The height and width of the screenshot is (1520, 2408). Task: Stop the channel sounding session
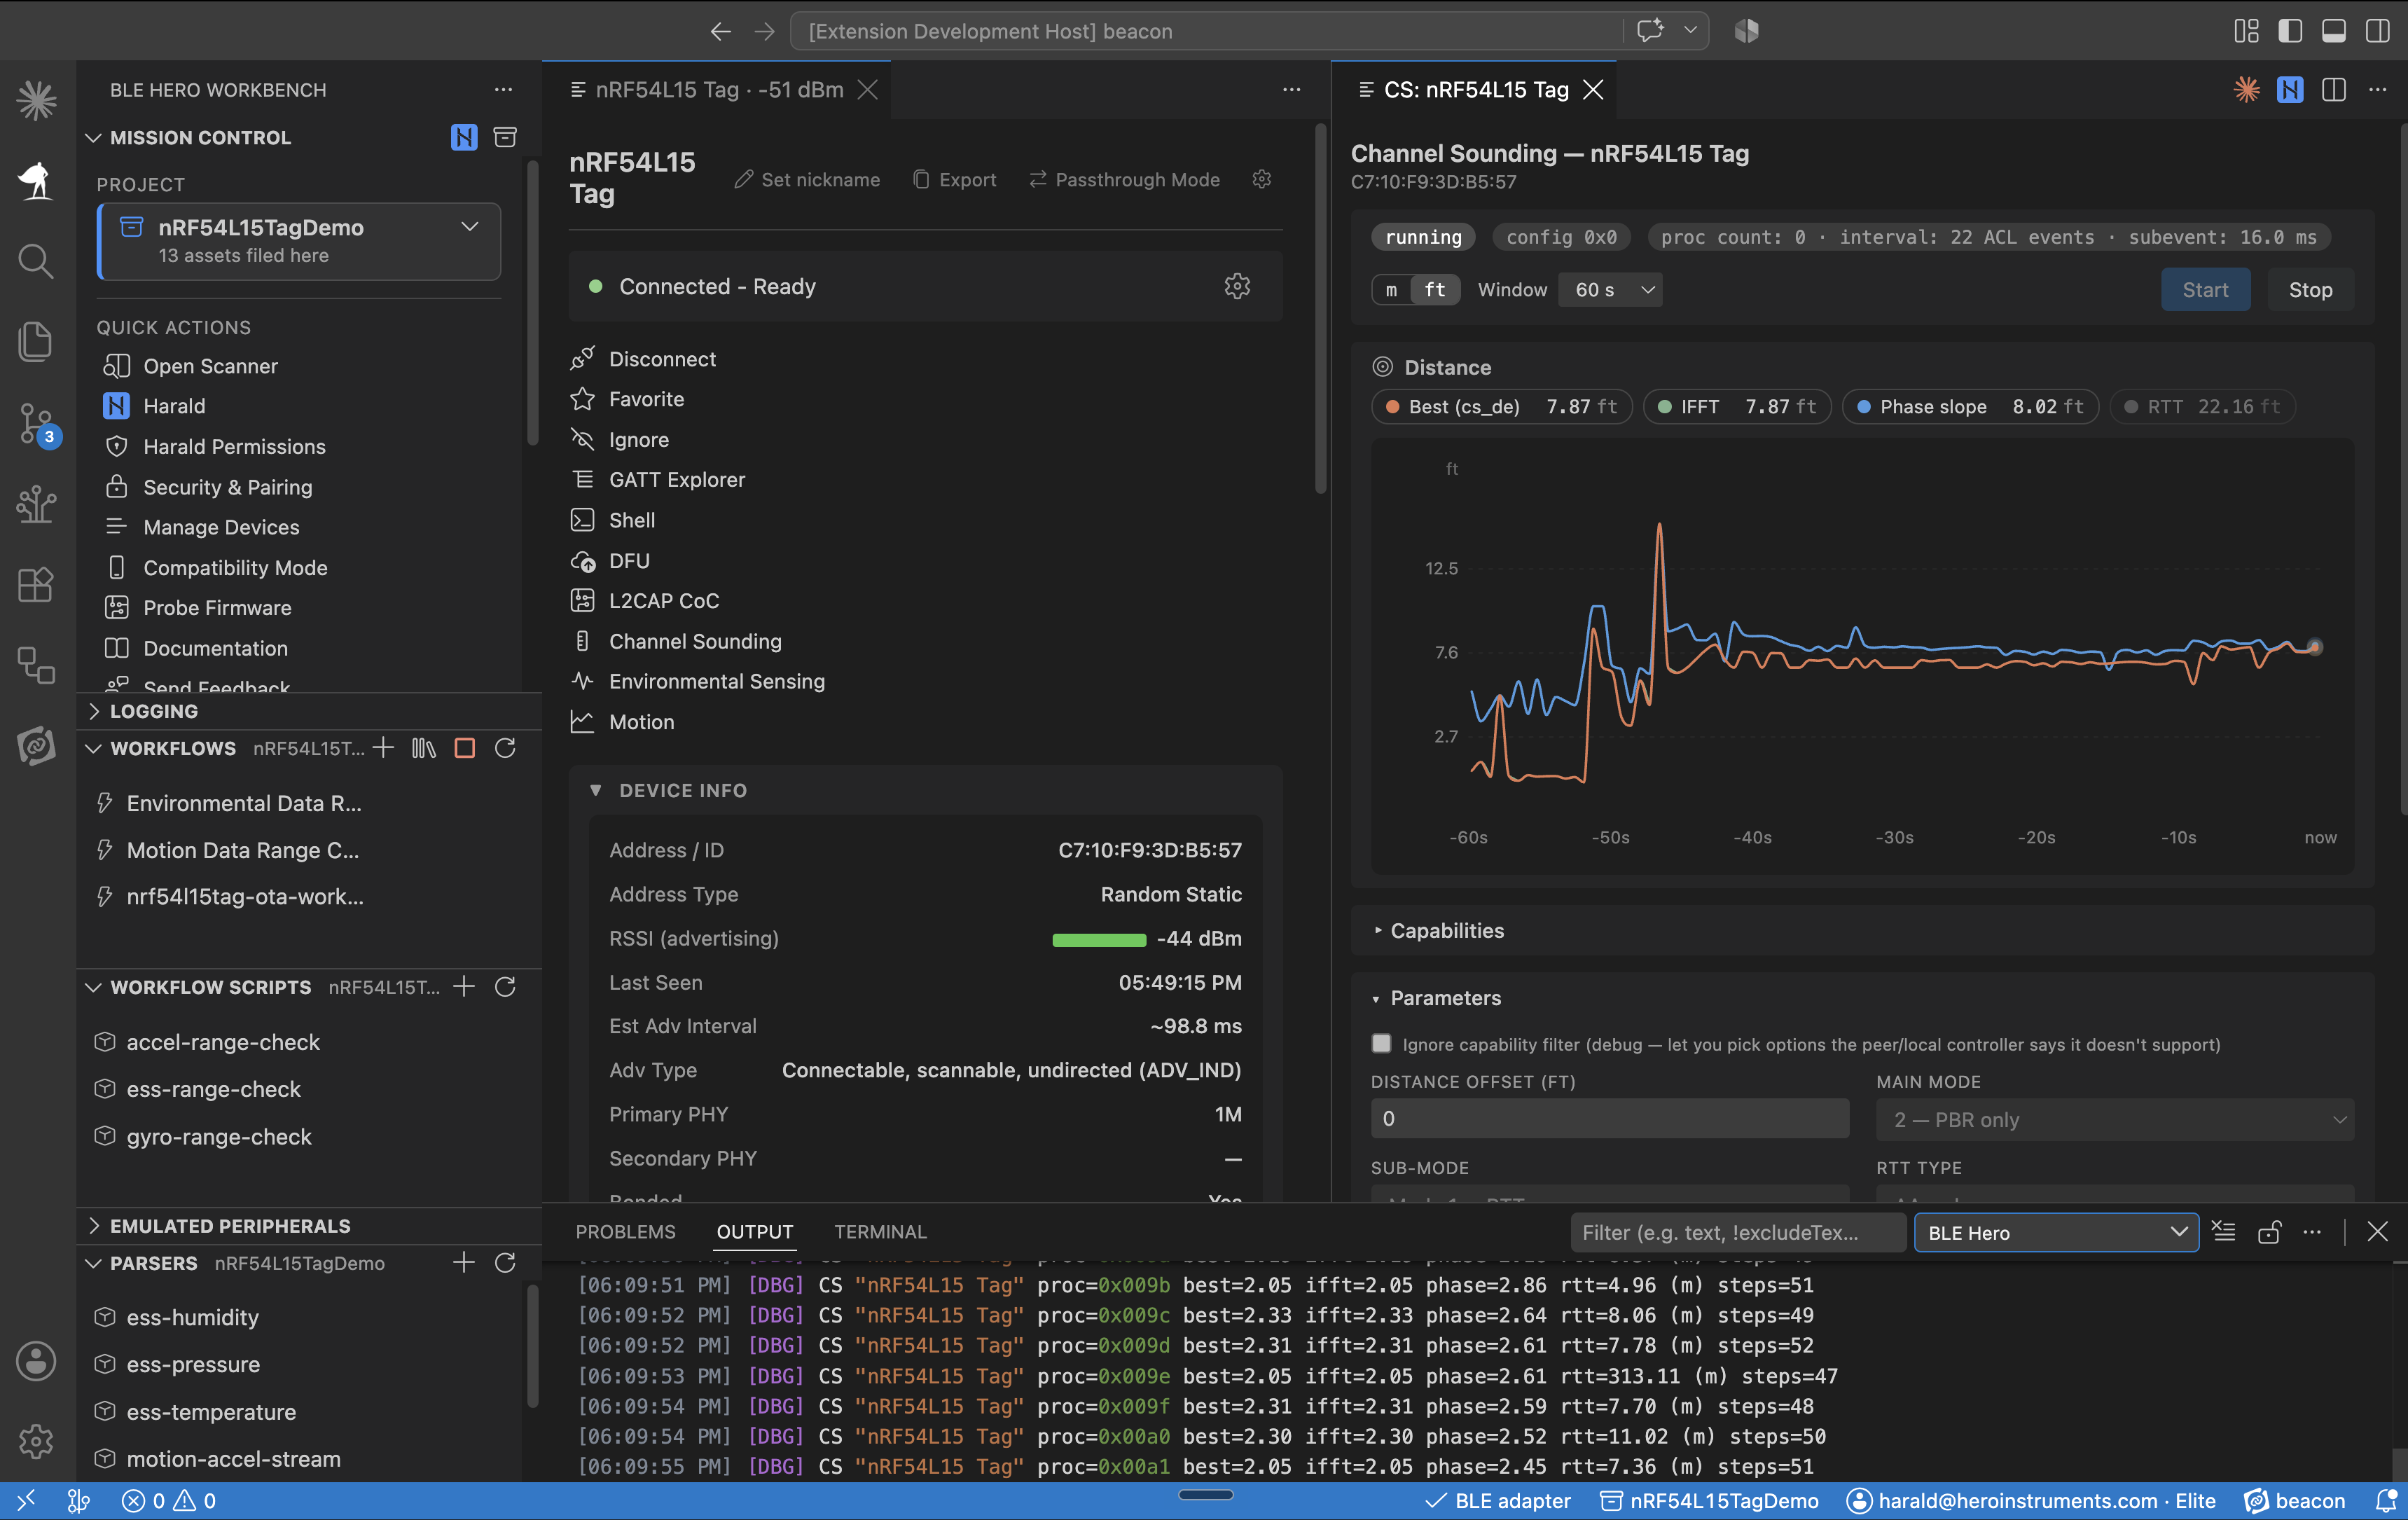2310,290
